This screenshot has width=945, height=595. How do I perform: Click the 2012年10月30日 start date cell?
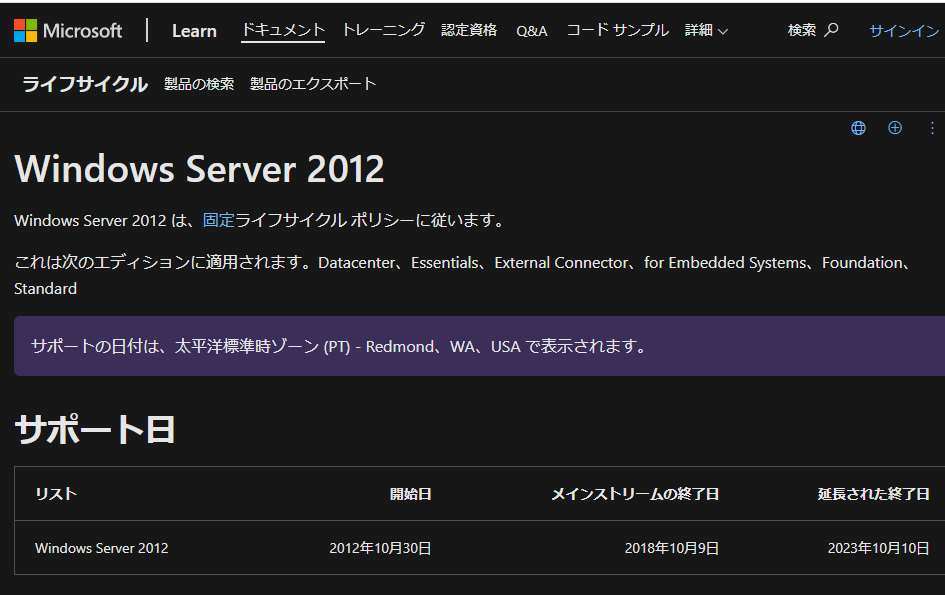(380, 548)
